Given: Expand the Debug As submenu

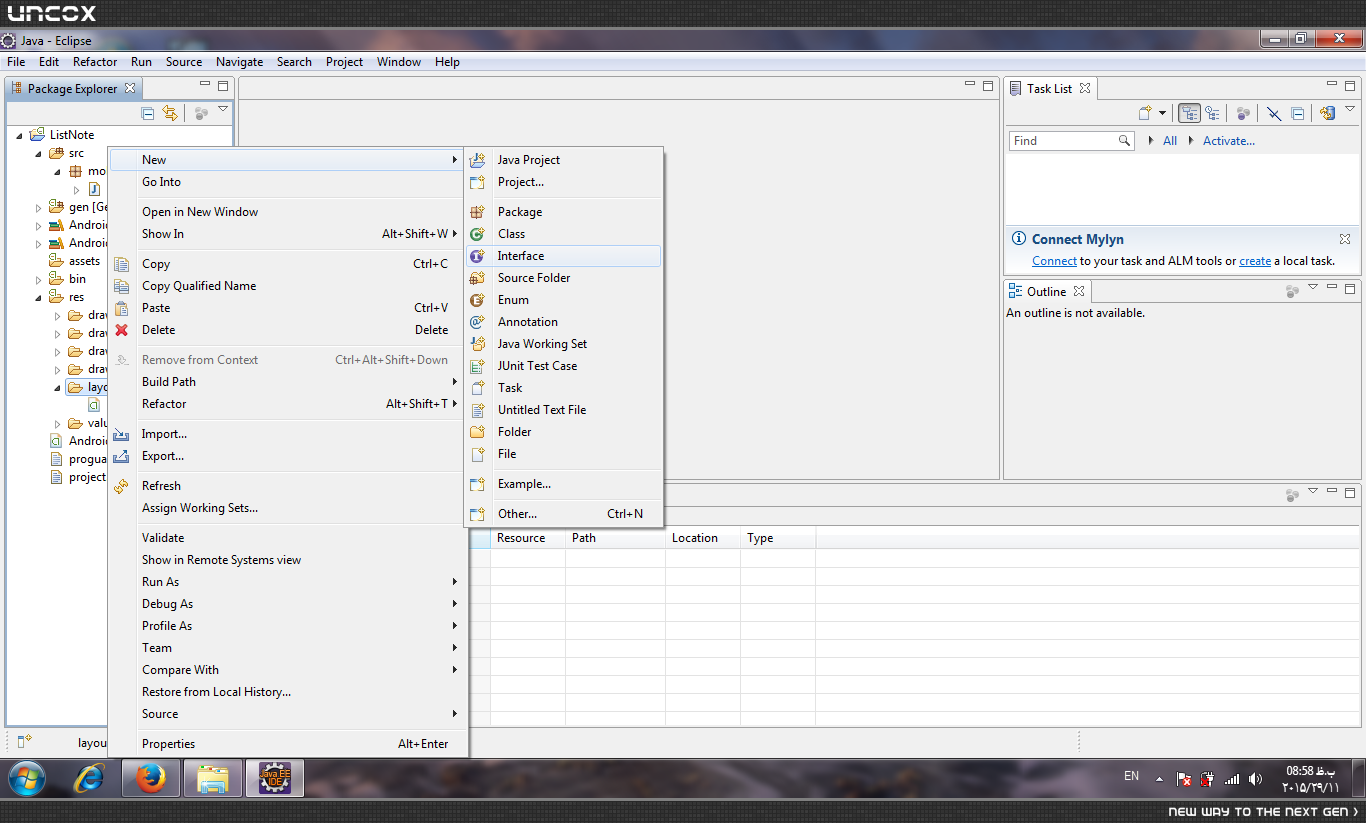Looking at the screenshot, I should point(288,604).
